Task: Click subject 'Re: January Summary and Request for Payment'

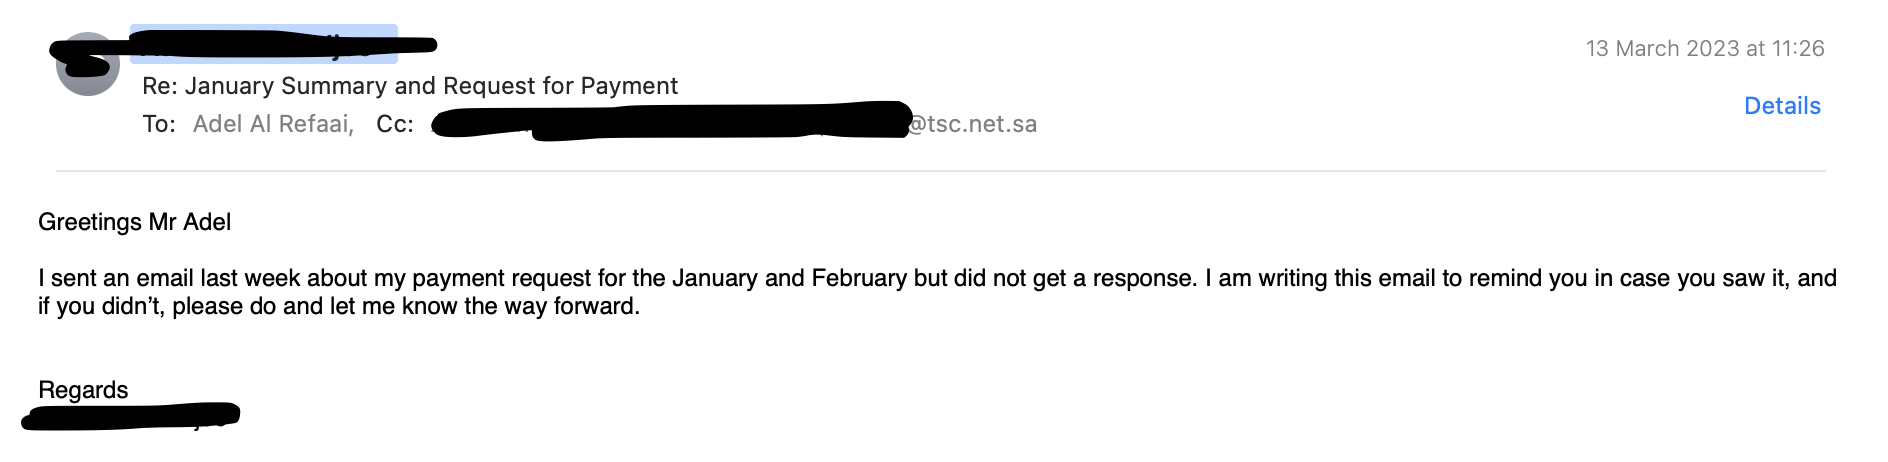Action: (410, 86)
